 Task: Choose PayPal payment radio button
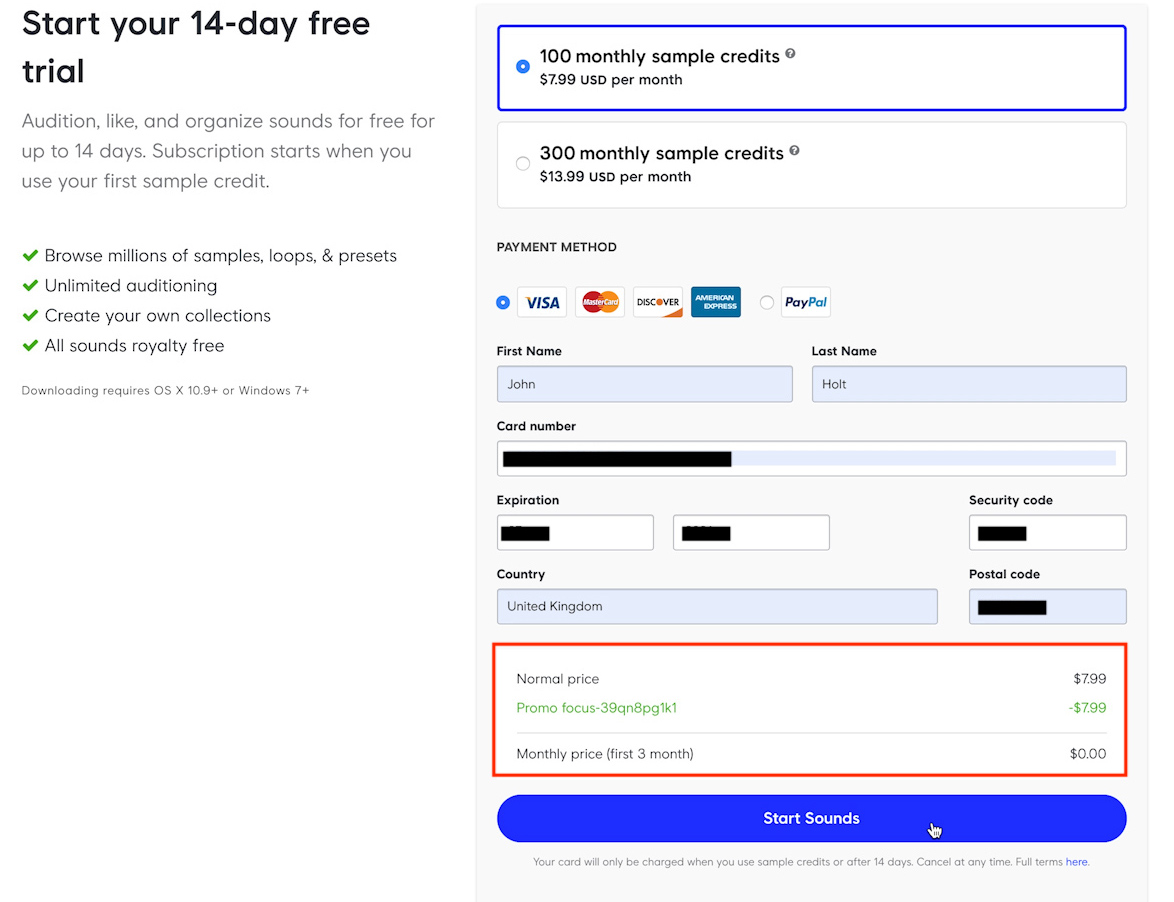point(767,302)
